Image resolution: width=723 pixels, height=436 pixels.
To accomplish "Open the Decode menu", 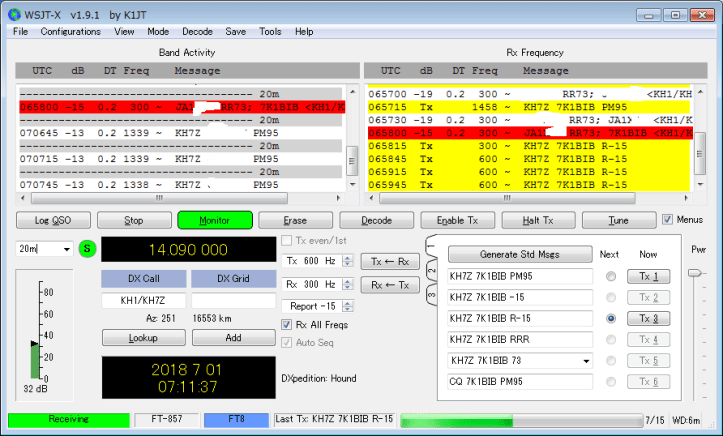I will (196, 32).
